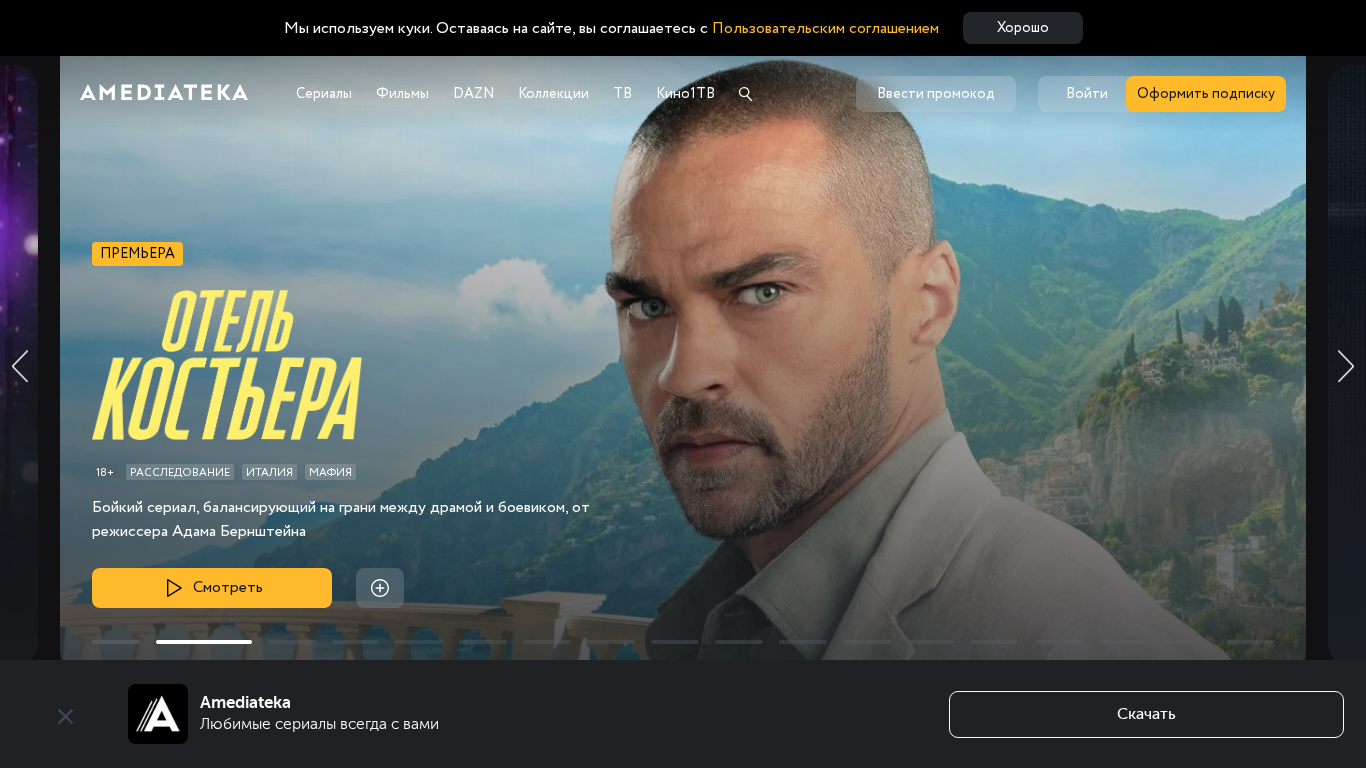The height and width of the screenshot is (768, 1366).
Task: Click the Войти login button
Action: [1086, 94]
